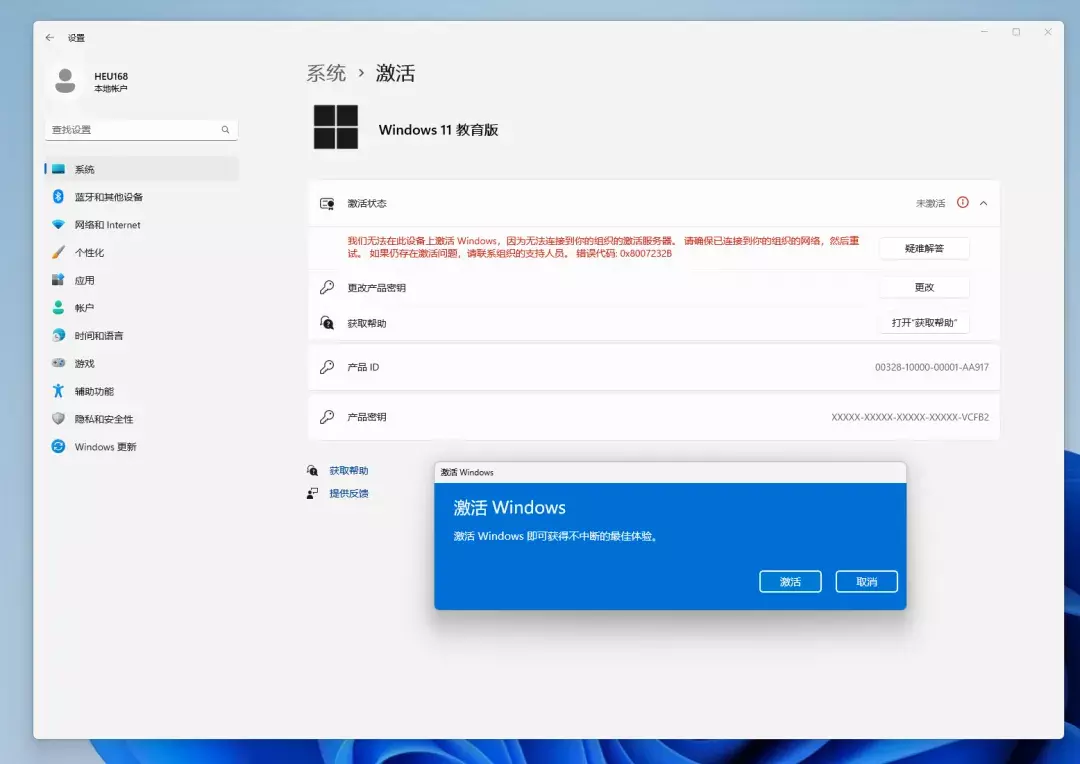Open the Apps (应用) section

tap(84, 281)
